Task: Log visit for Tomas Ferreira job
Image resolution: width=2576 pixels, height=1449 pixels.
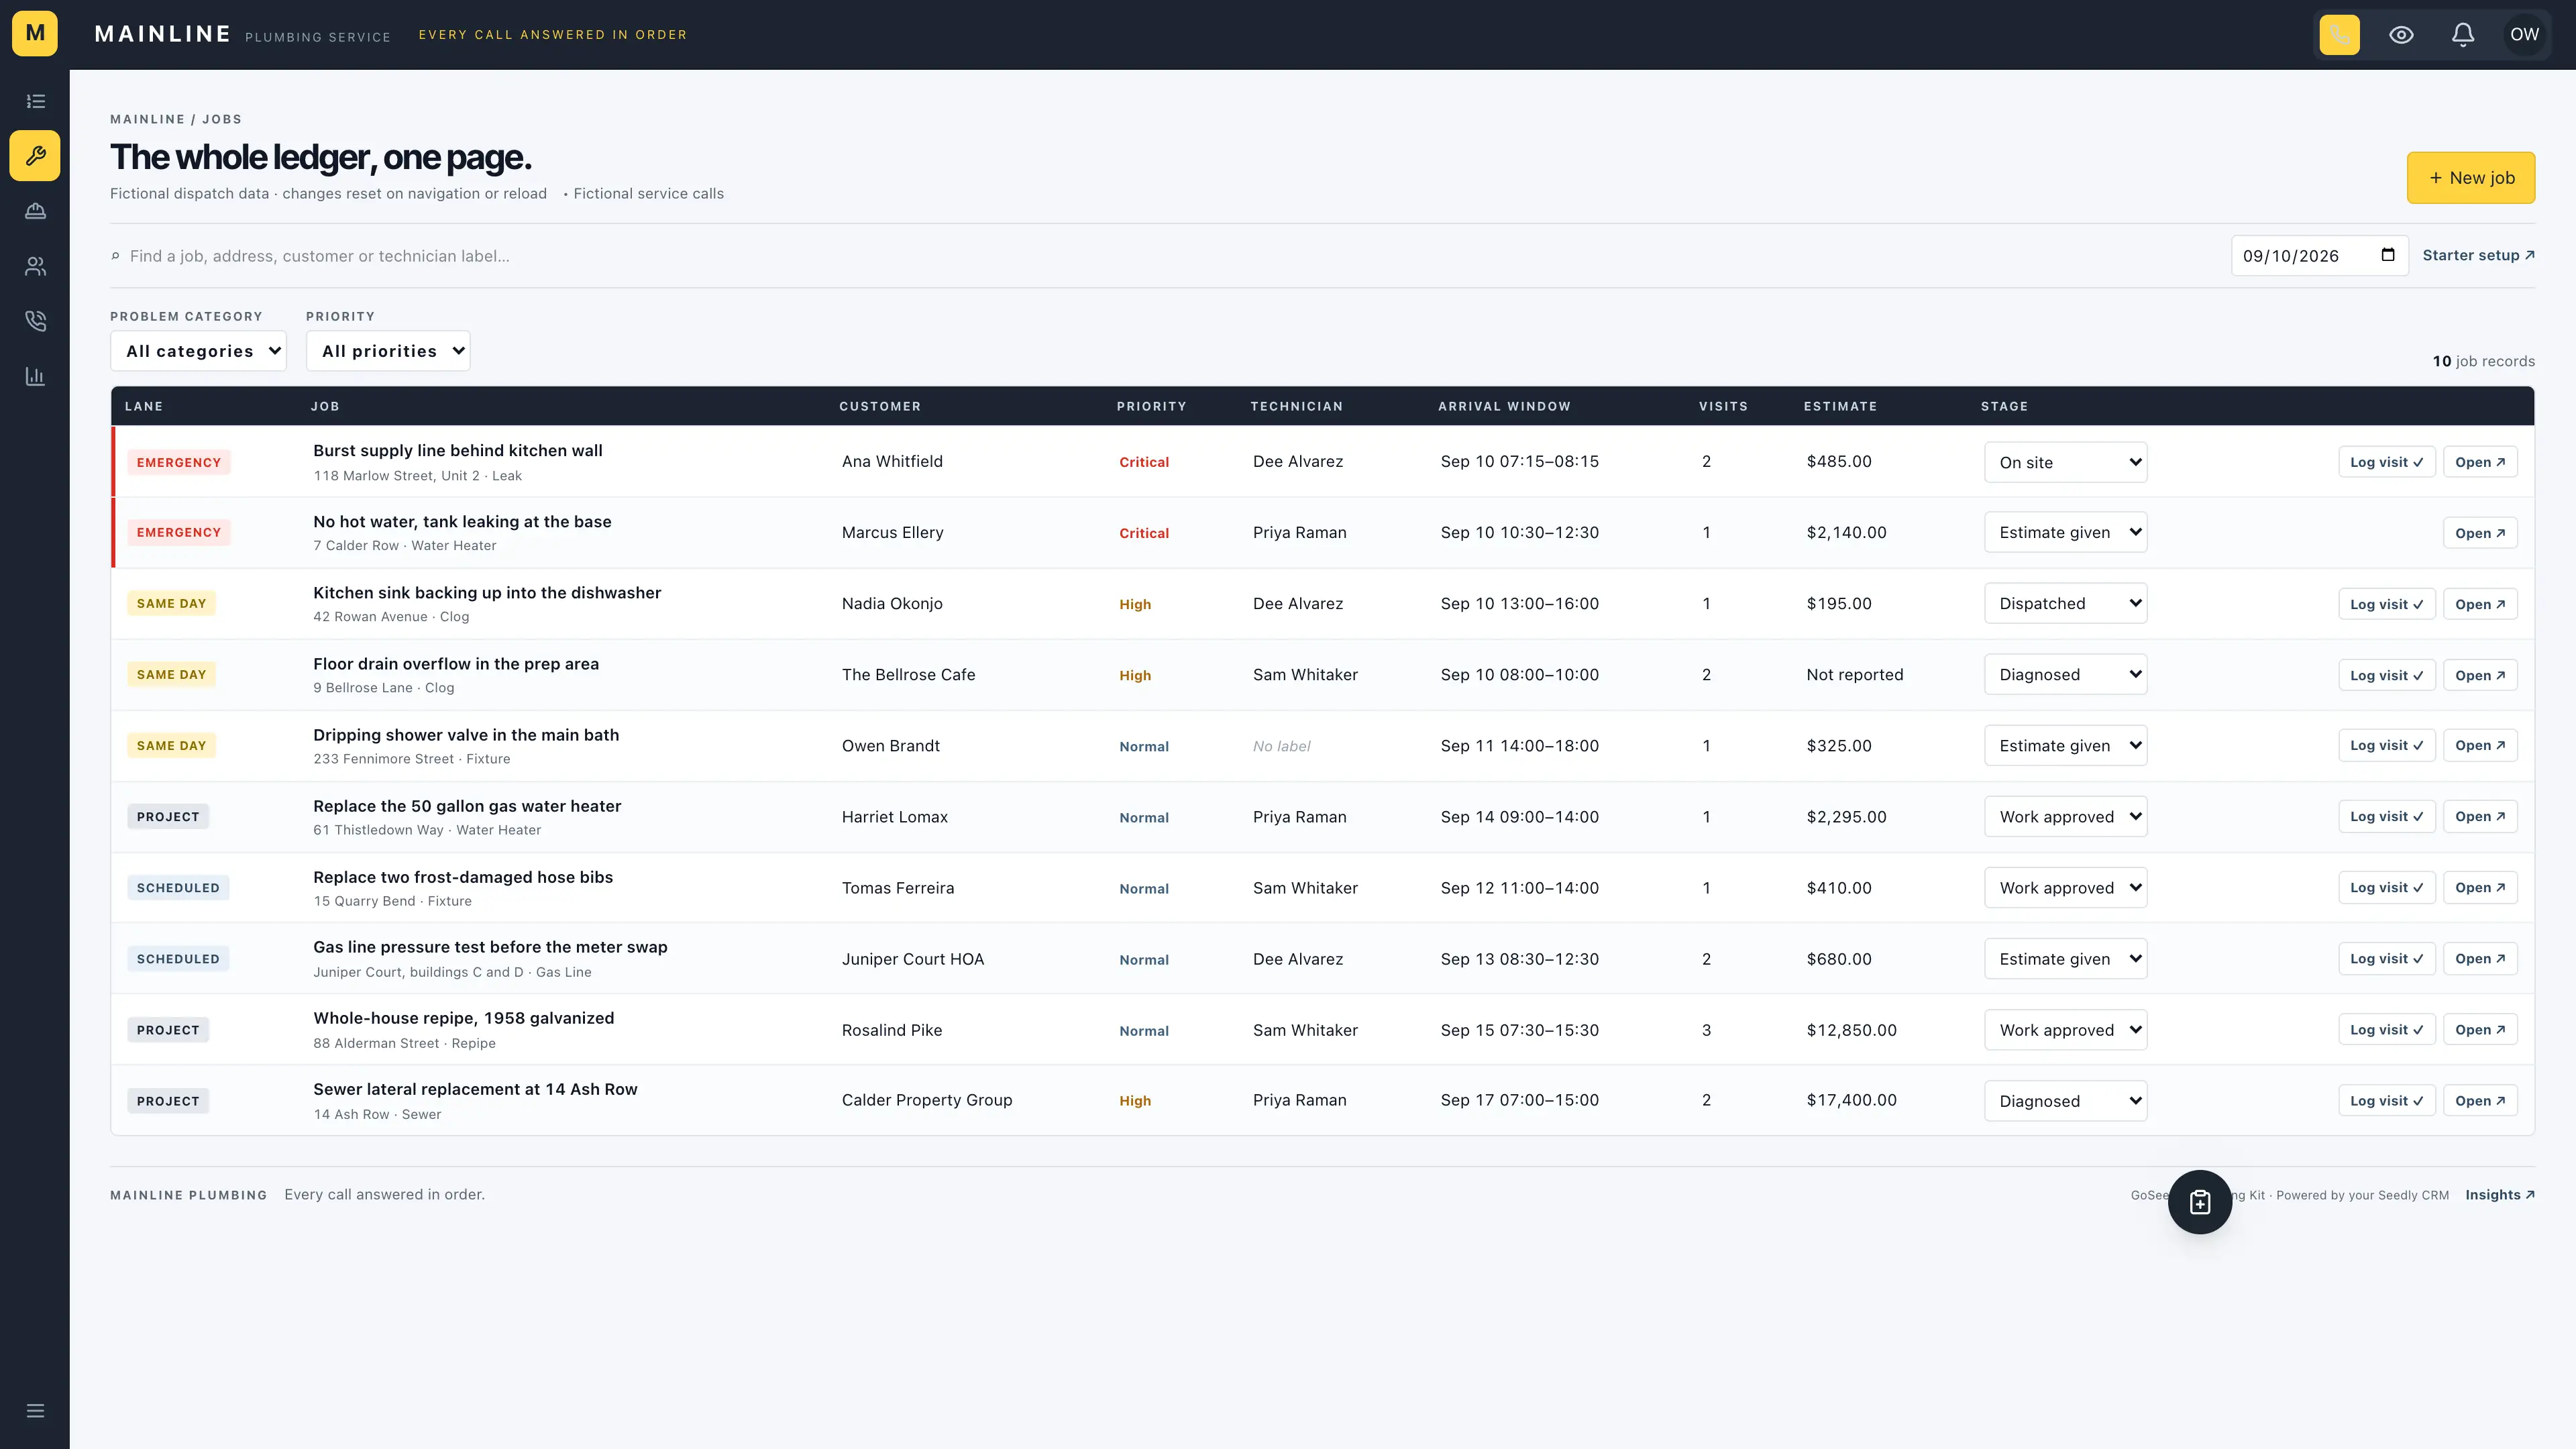Action: click(x=2387, y=887)
